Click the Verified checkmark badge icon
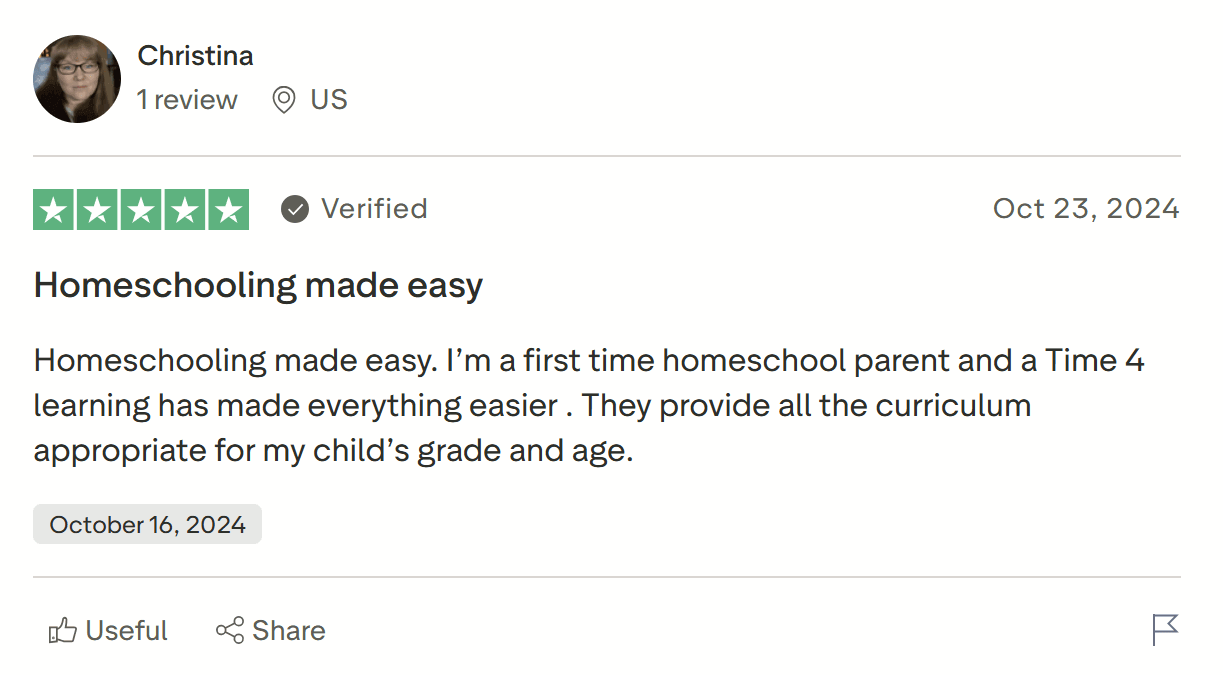 [x=294, y=209]
